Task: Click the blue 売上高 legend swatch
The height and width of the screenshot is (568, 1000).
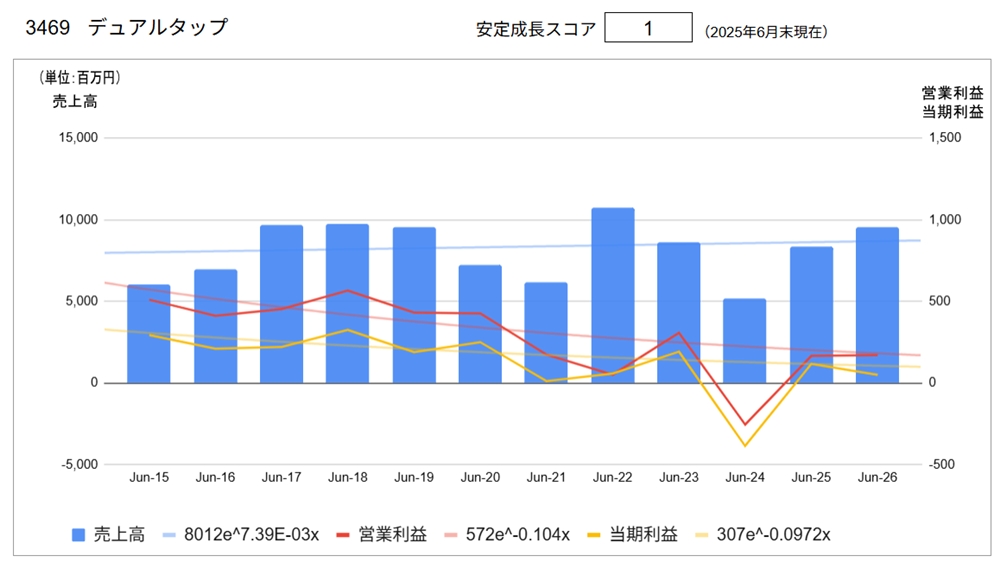Action: [80, 535]
